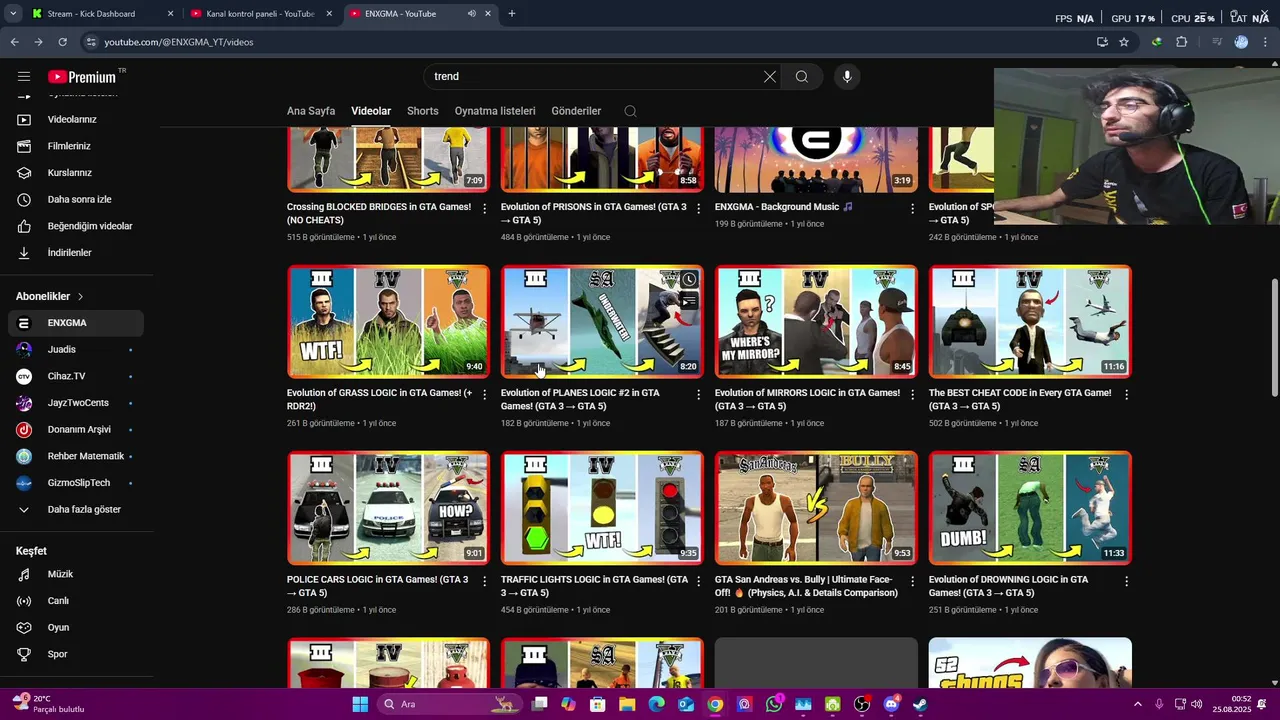Screen dimensions: 1280x720
Task: Expand Daha fazla göster subscriptions
Action: 76,509
